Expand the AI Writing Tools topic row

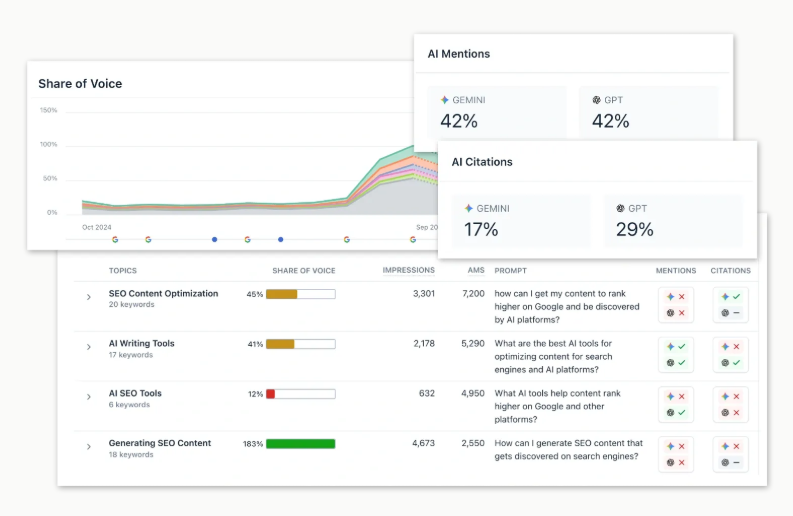pyautogui.click(x=89, y=348)
